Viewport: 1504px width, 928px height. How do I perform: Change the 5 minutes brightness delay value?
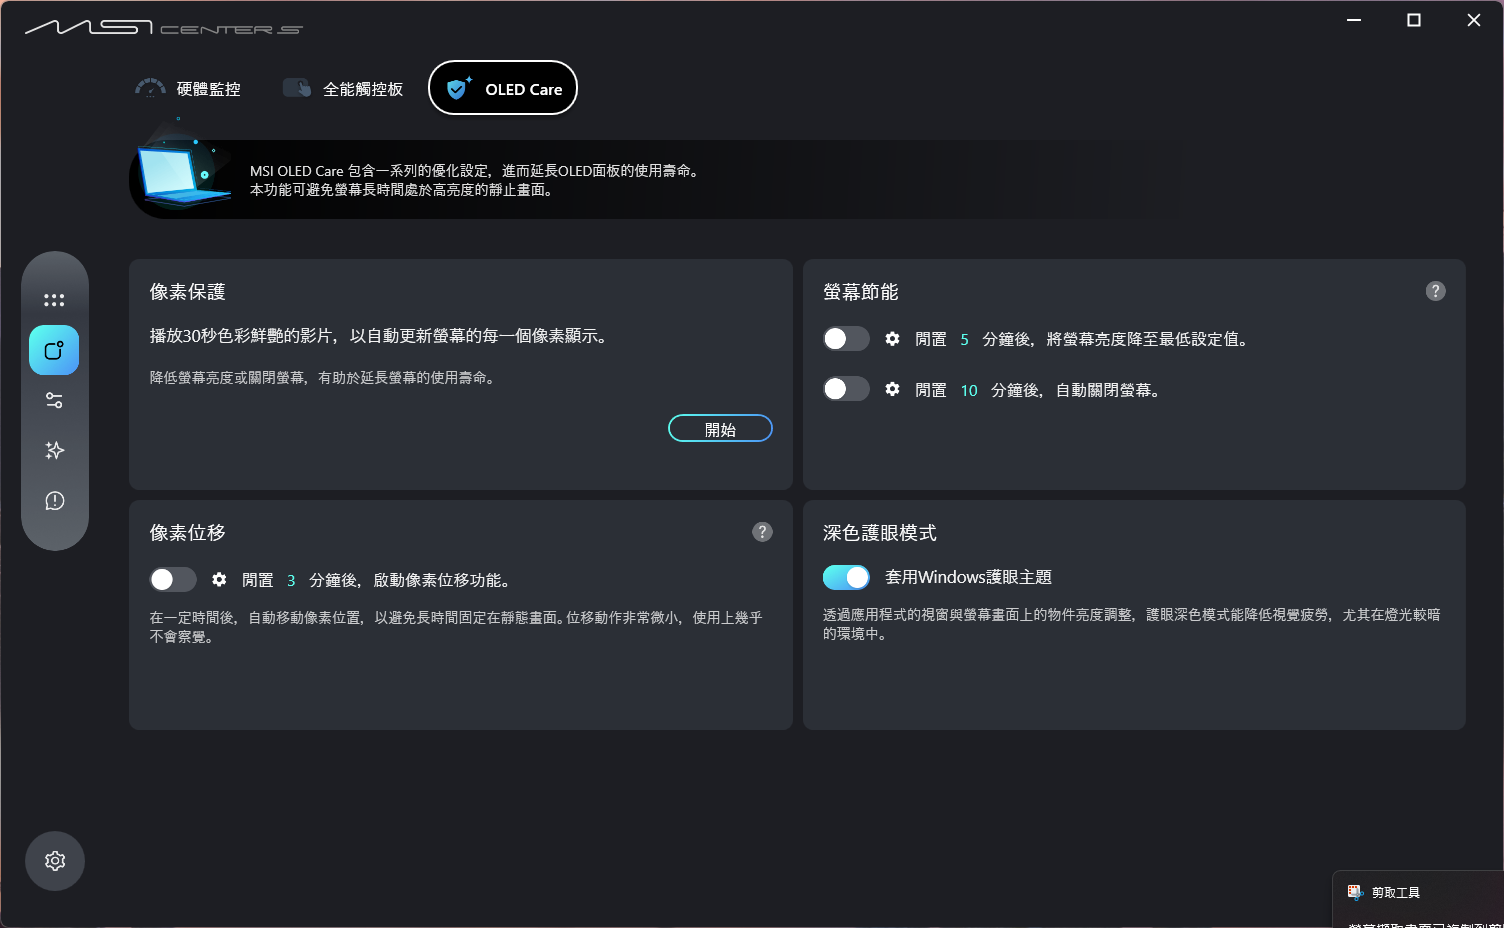[x=964, y=339]
